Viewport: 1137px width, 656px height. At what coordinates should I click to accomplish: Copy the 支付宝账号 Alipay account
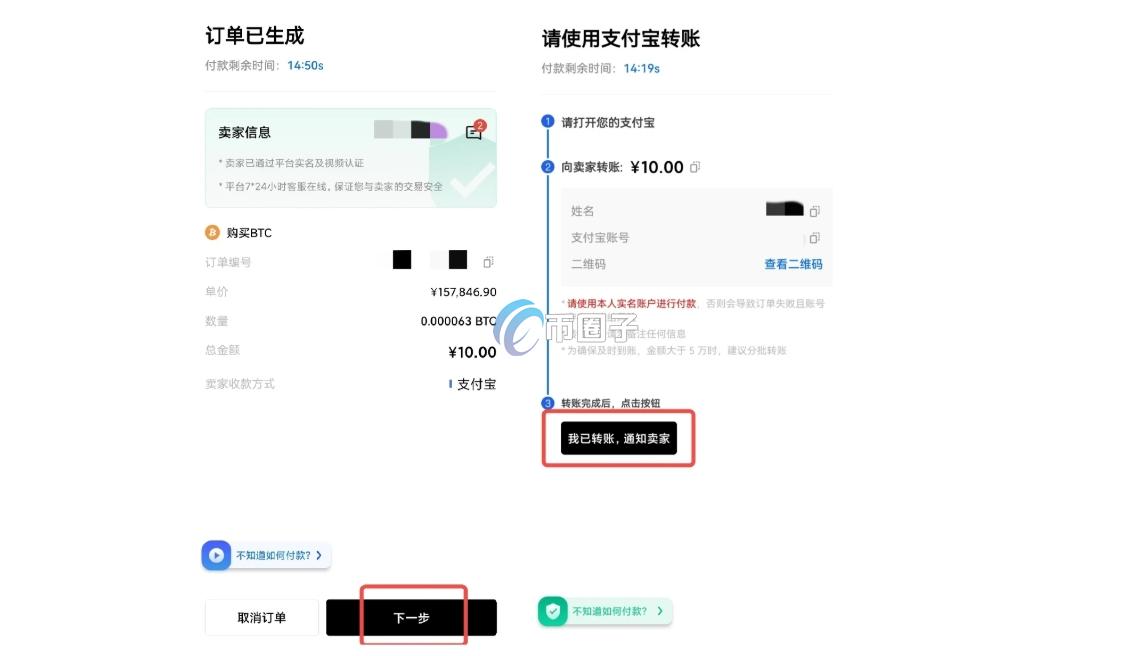coord(813,237)
